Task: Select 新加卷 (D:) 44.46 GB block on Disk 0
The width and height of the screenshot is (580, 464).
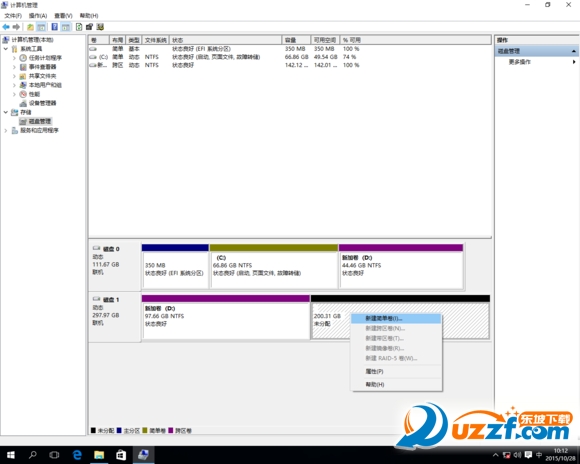Action: click(401, 266)
